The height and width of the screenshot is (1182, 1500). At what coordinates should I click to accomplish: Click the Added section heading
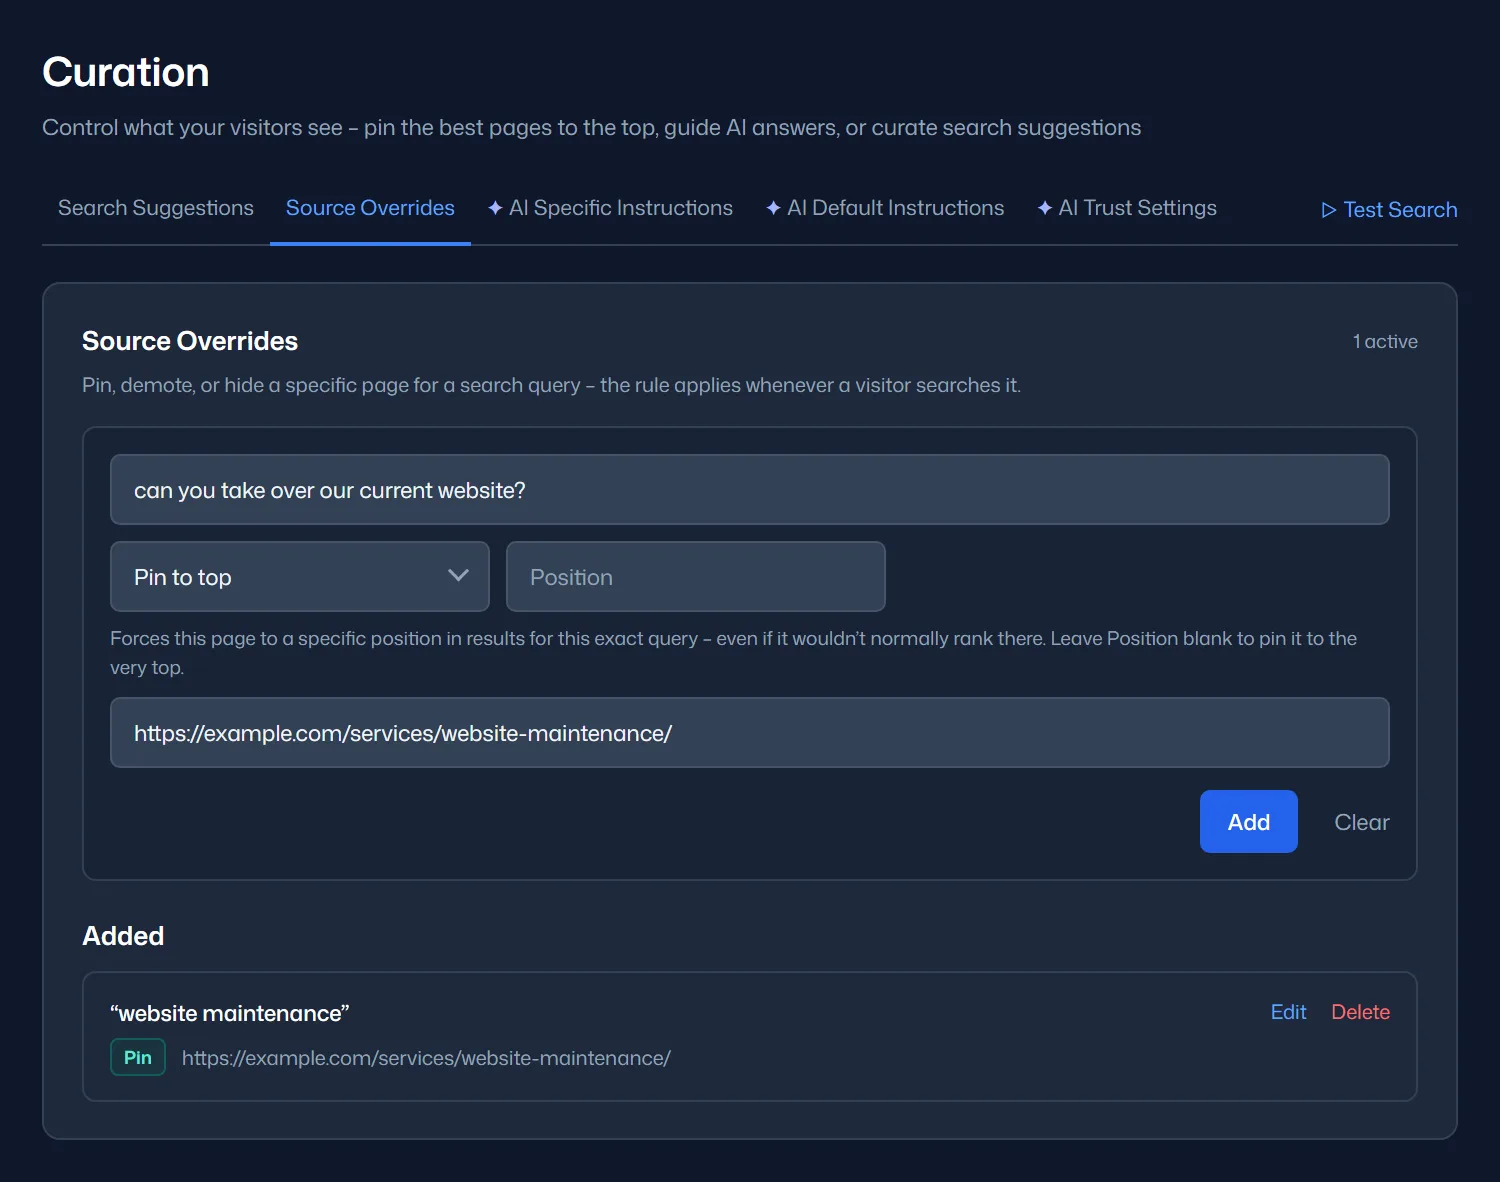[x=123, y=936]
